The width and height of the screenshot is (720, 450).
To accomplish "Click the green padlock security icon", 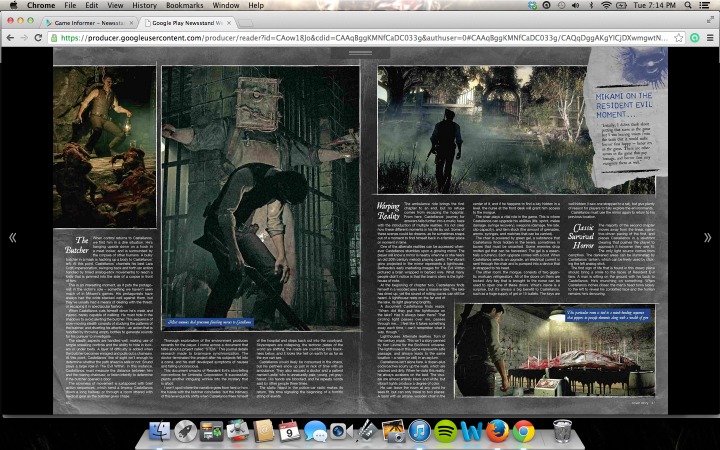I will coord(54,38).
